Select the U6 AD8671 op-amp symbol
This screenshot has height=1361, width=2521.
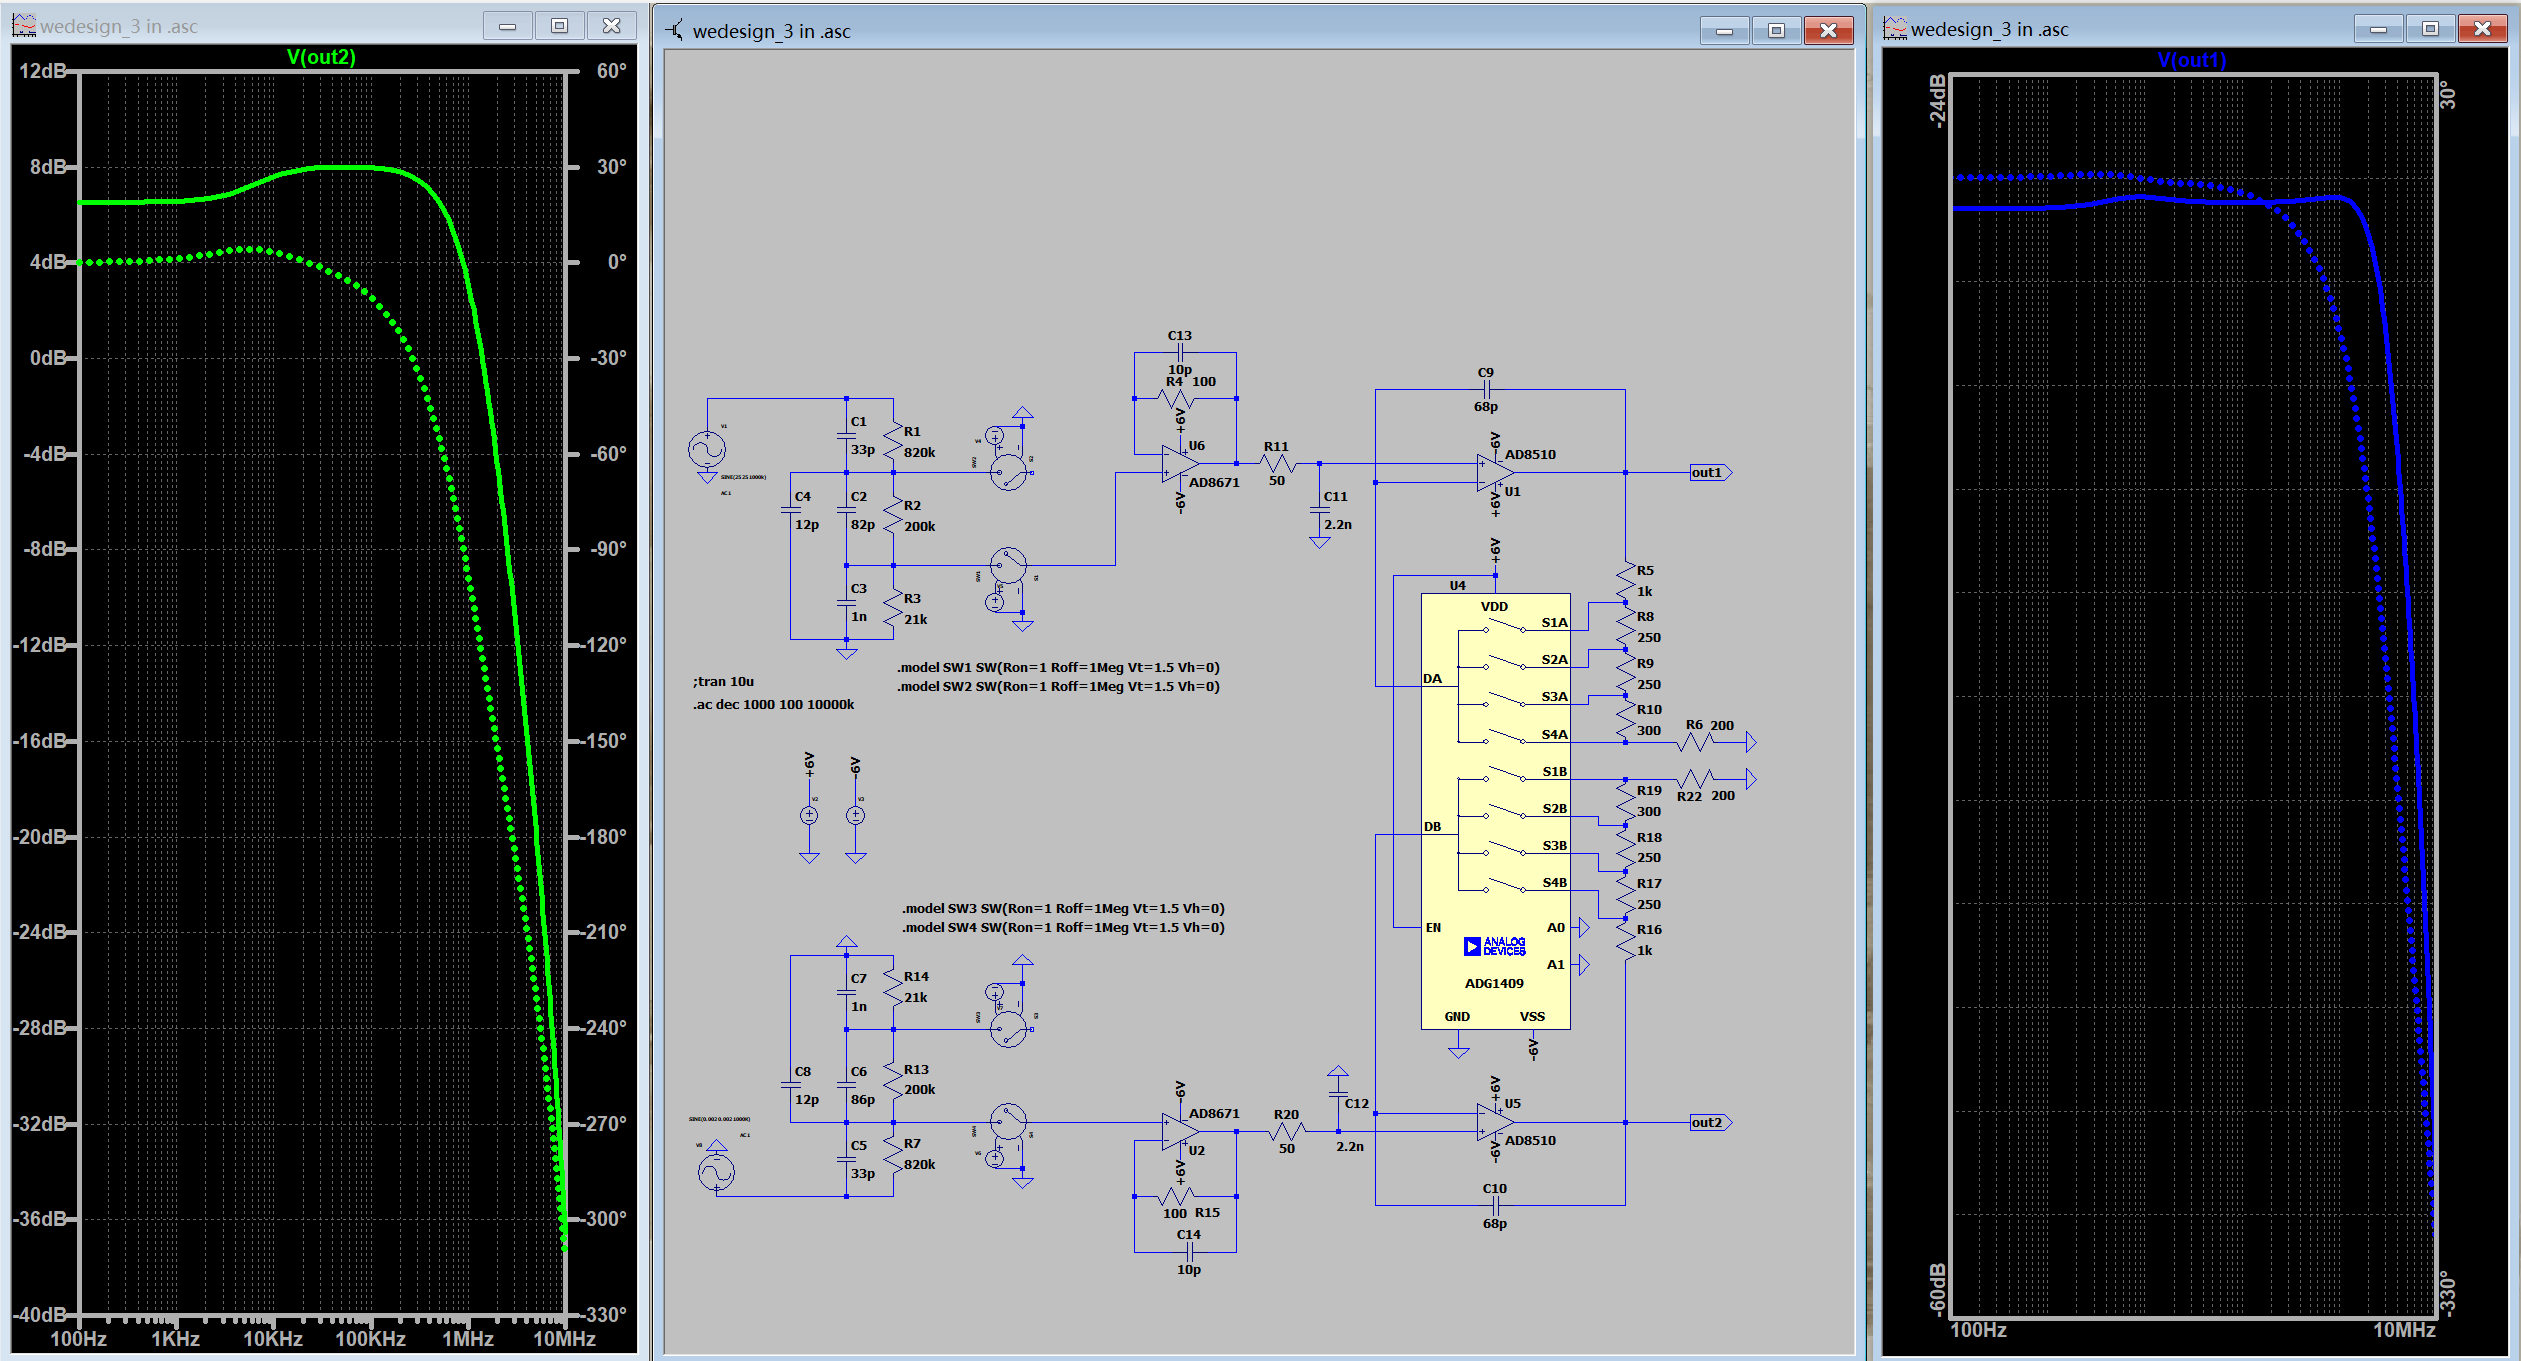[1180, 463]
